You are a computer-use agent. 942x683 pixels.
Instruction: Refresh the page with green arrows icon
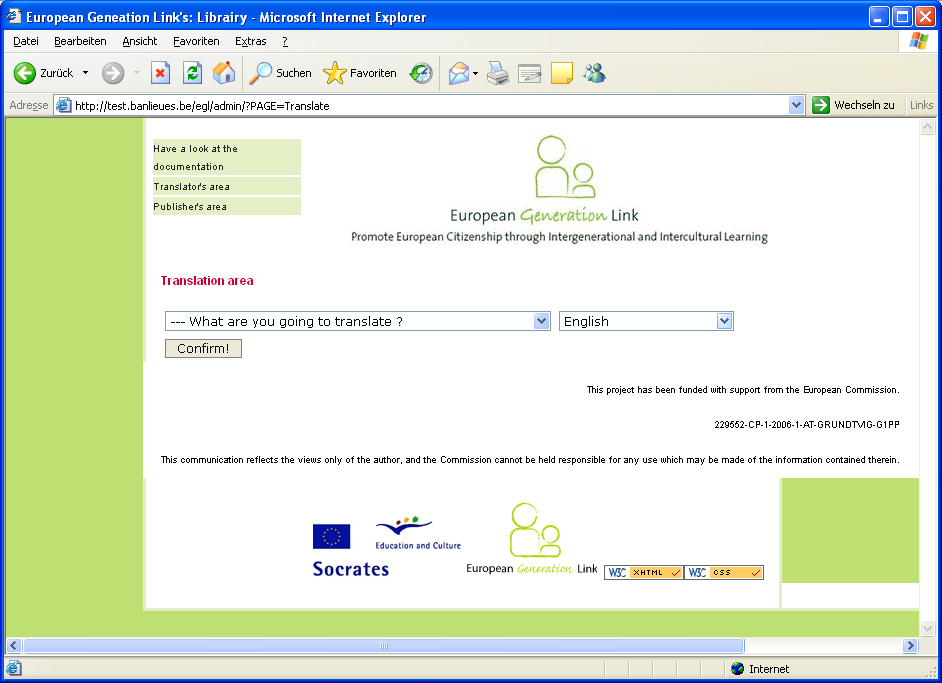coord(192,73)
